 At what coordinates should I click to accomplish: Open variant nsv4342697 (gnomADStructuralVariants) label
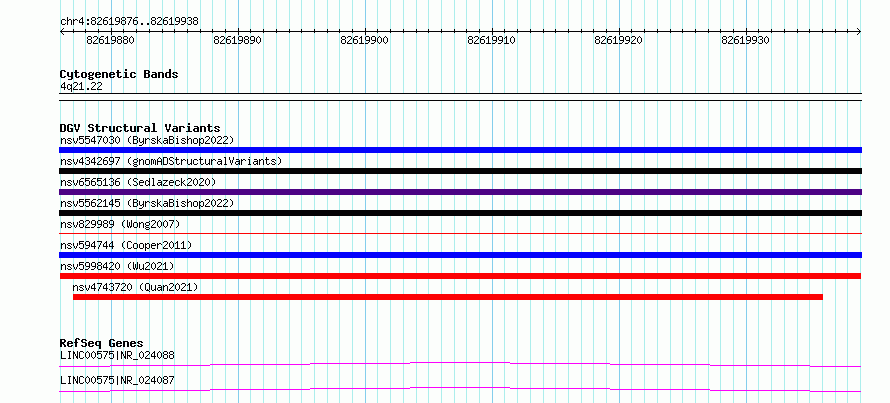171,161
